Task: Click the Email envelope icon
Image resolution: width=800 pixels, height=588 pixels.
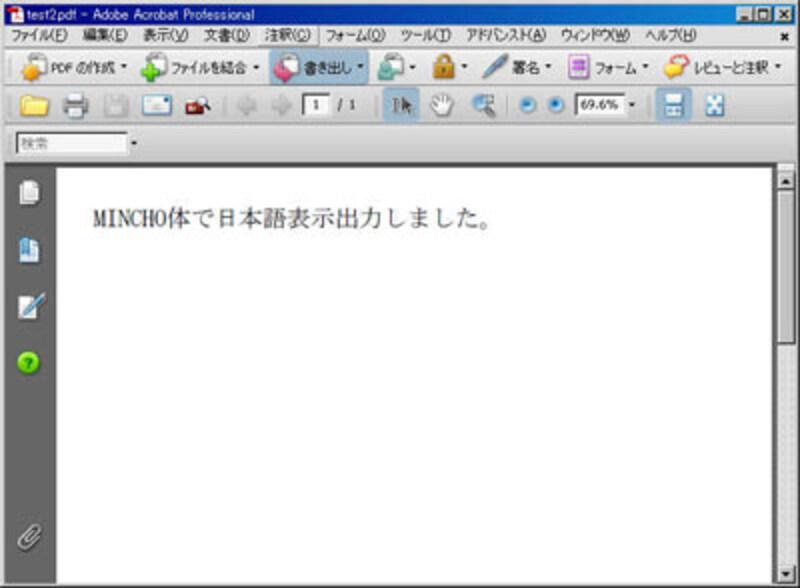Action: pyautogui.click(x=157, y=106)
